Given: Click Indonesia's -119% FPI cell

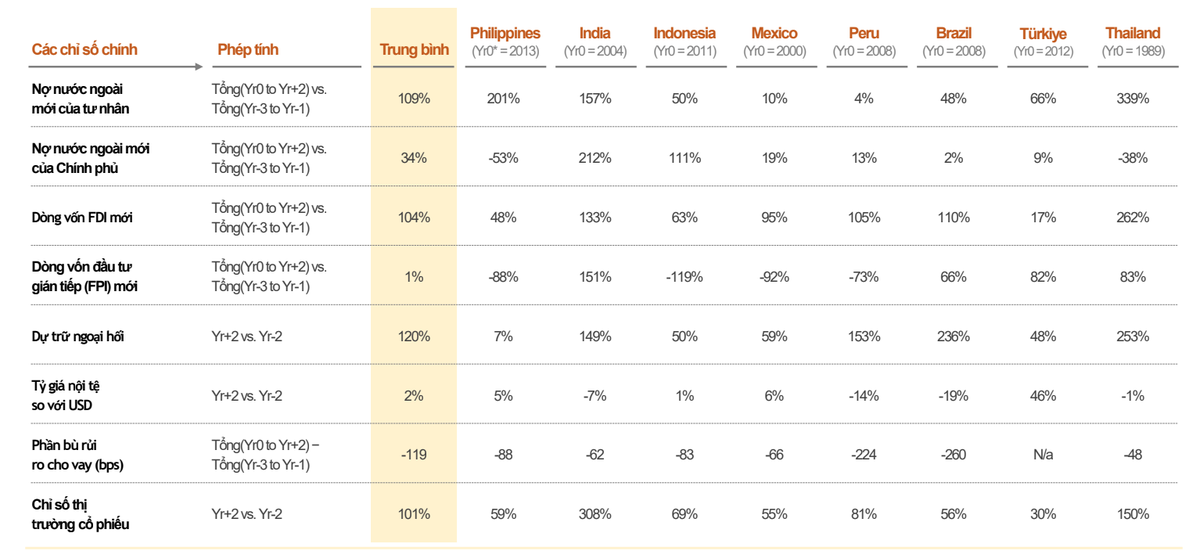Looking at the screenshot, I should [x=685, y=277].
